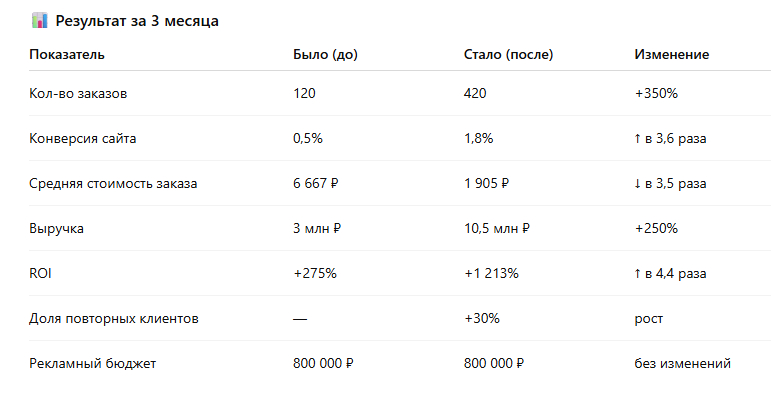Click the "Доля повторных клиентов" row label
Image resolution: width=771 pixels, height=419 pixels.
(x=114, y=318)
